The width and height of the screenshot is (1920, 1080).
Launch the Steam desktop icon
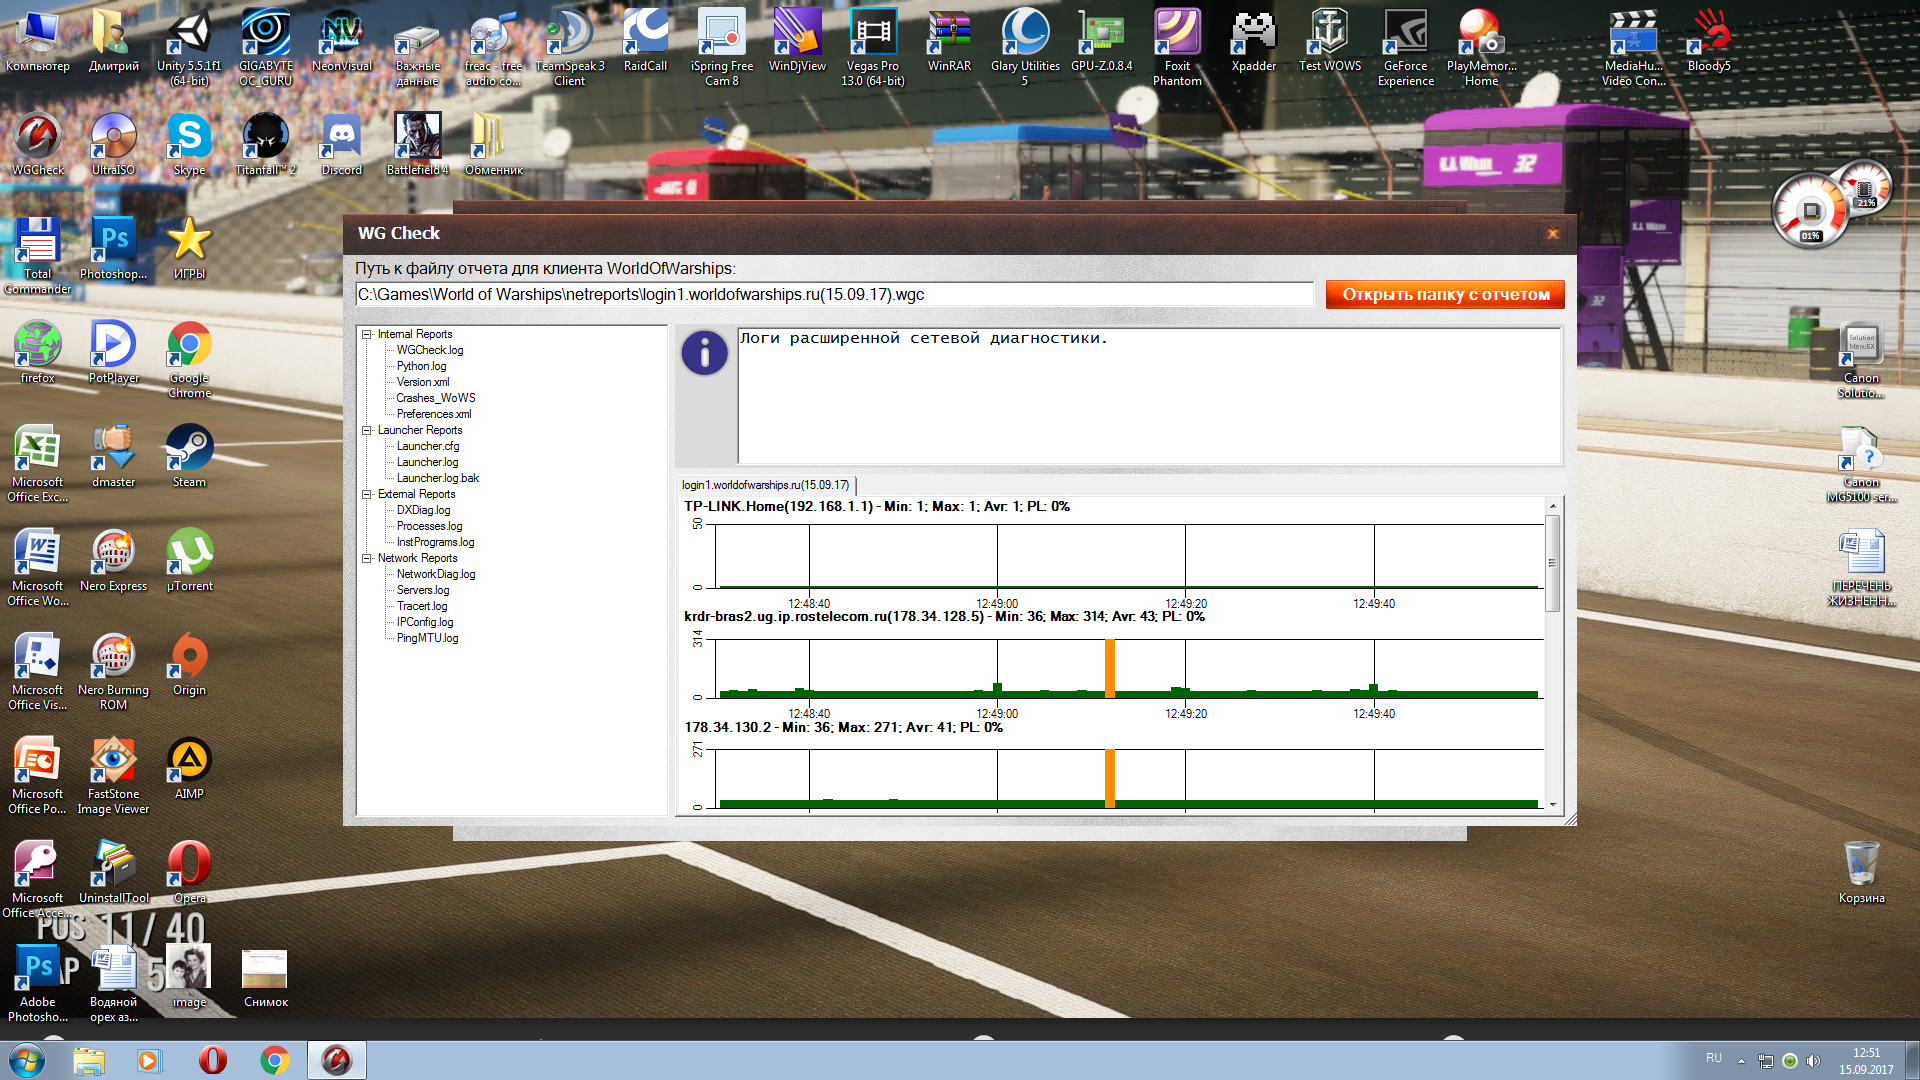(x=189, y=455)
